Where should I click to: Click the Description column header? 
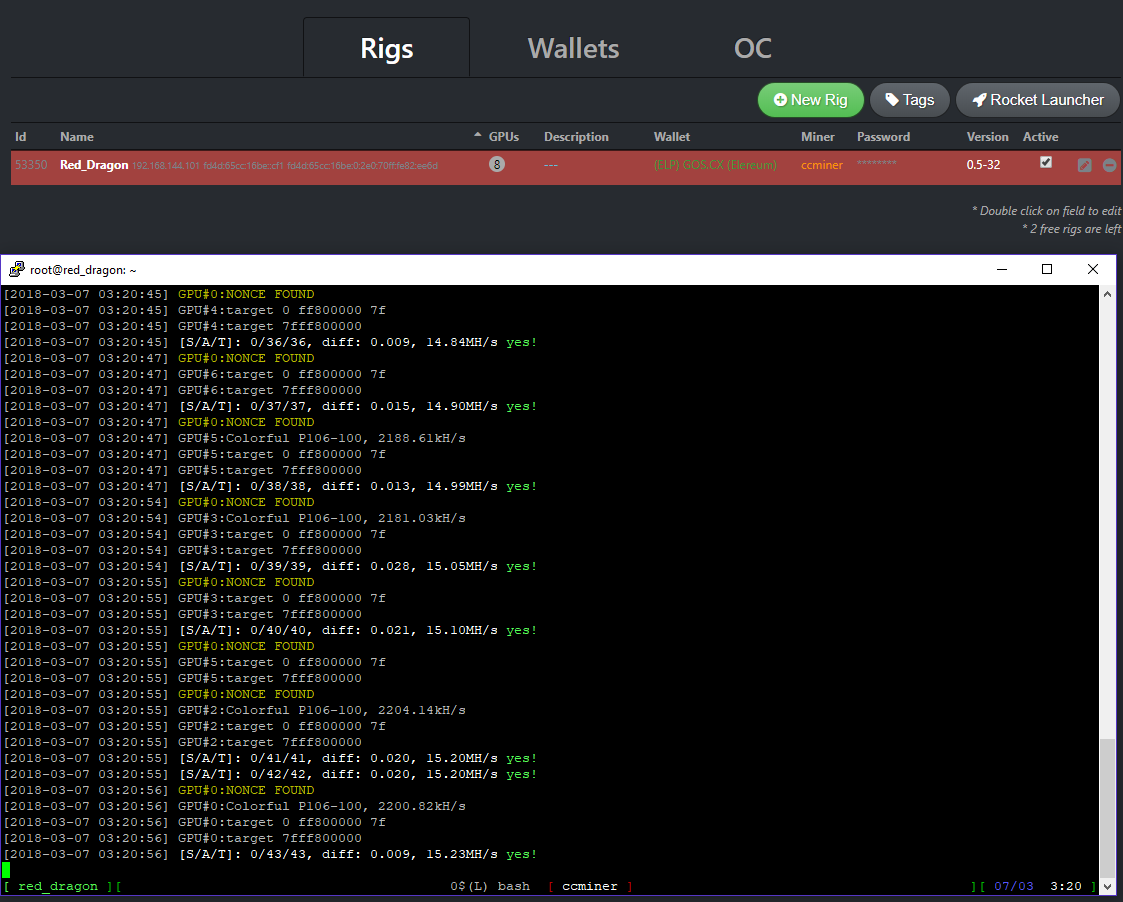point(576,137)
